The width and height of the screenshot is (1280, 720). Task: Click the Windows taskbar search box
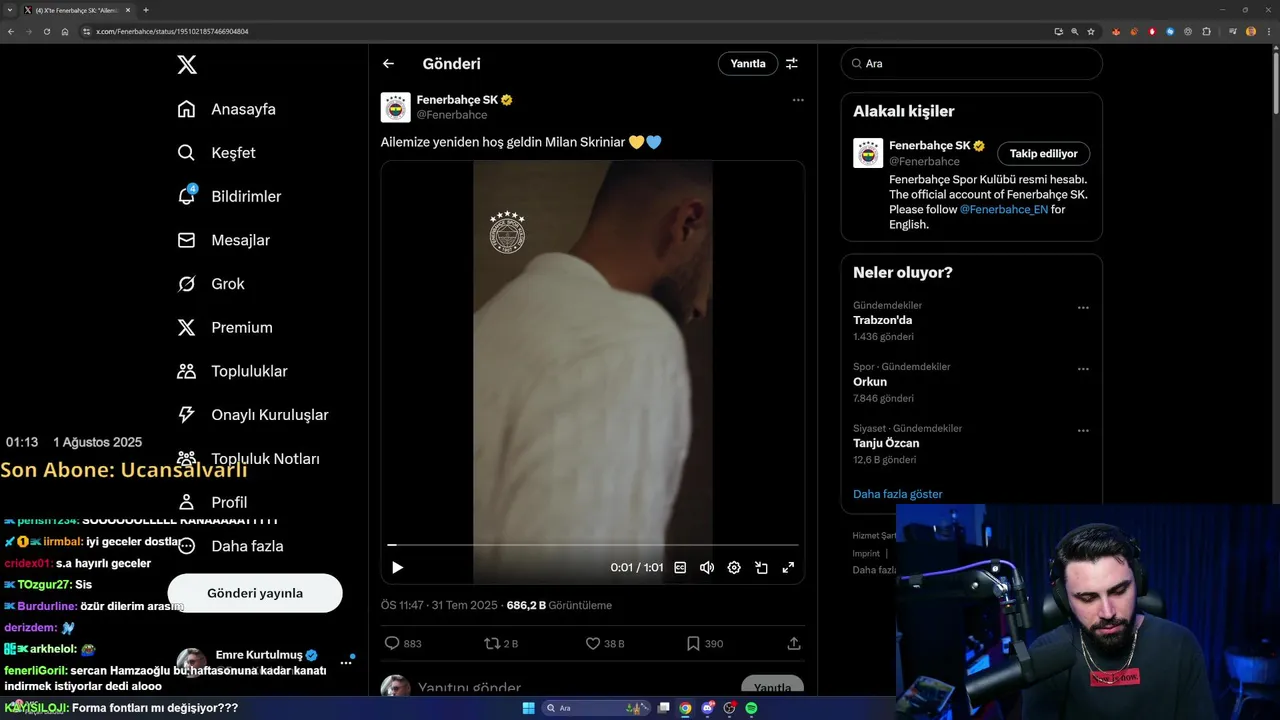coord(596,708)
